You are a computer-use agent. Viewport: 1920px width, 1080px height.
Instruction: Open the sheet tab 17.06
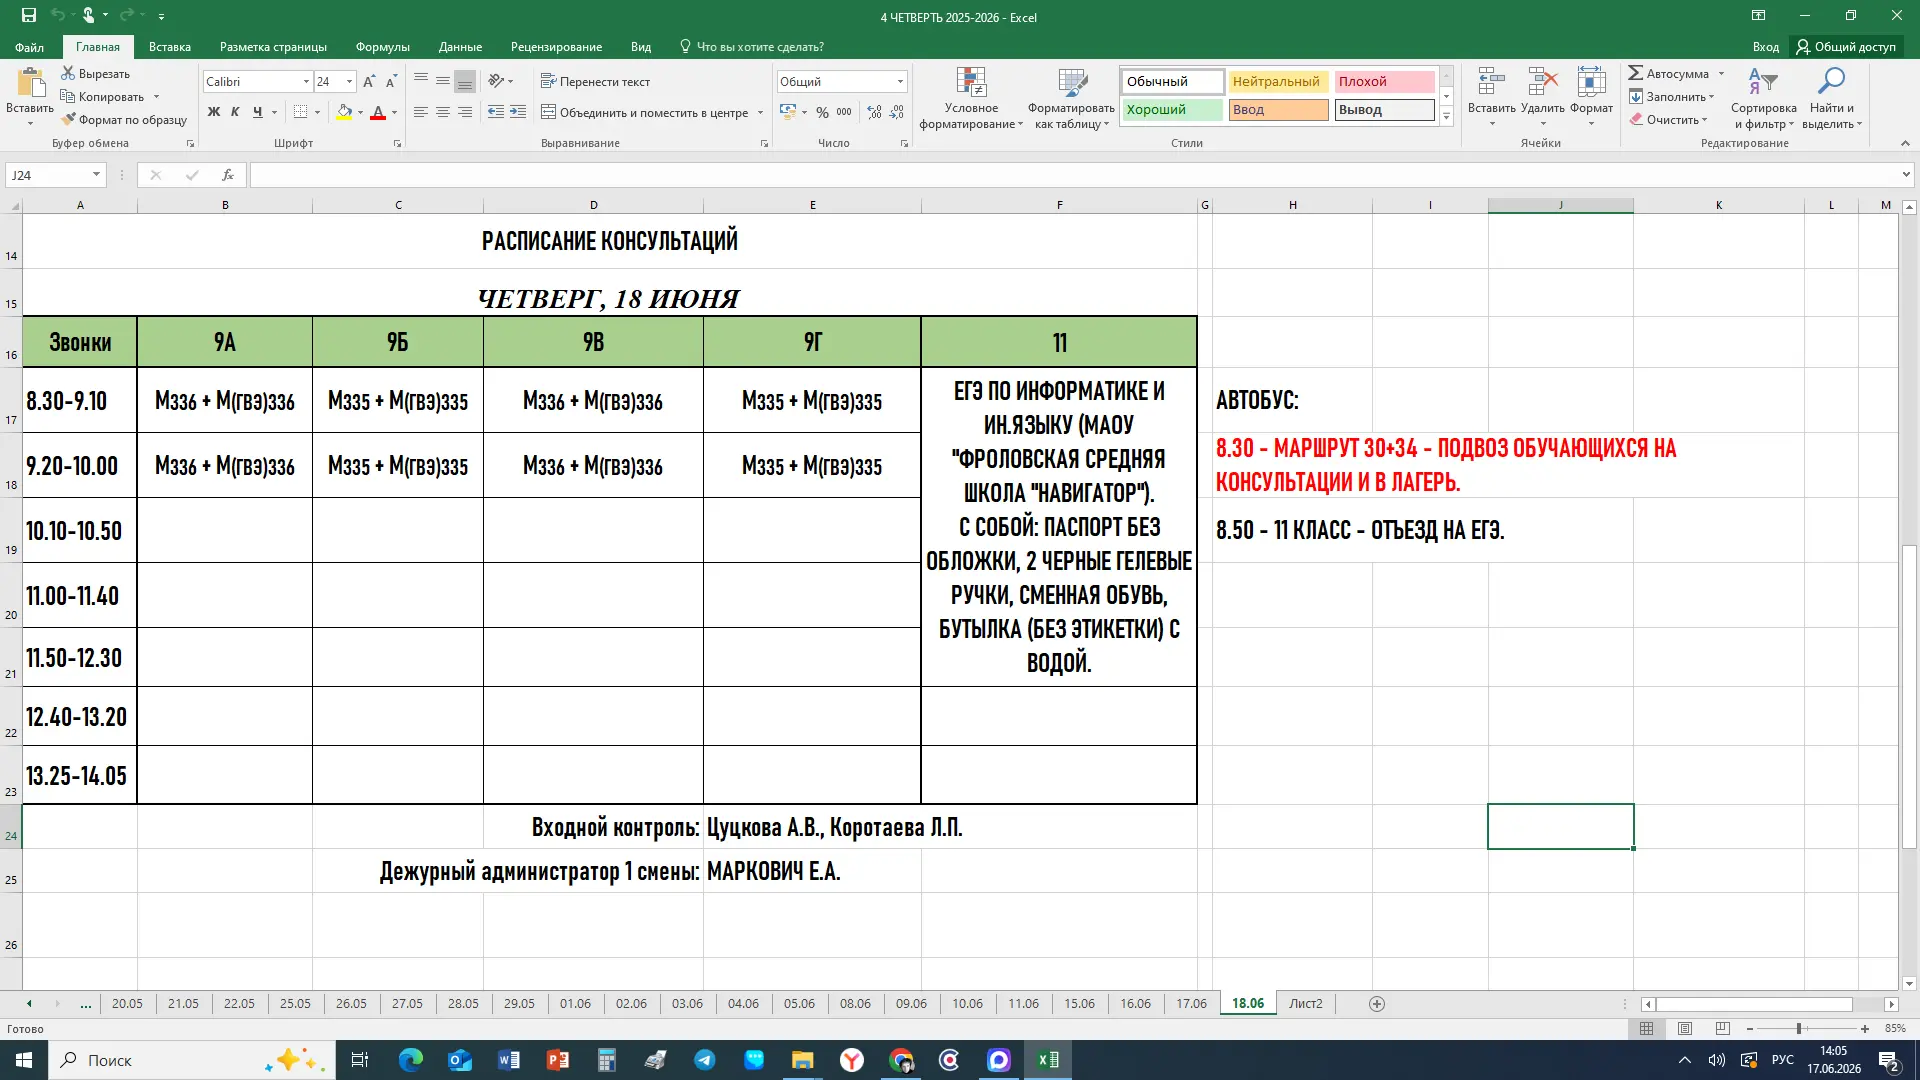[x=1191, y=1004]
